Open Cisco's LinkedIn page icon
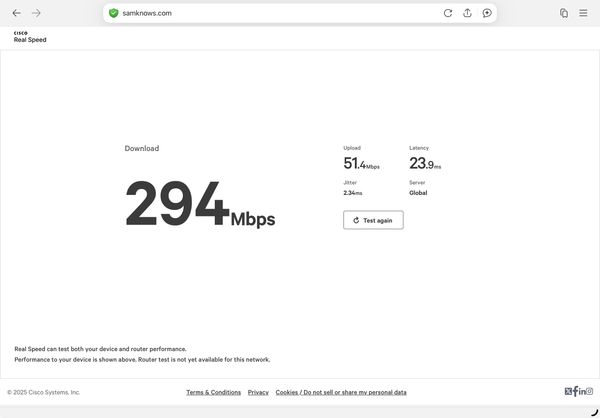This screenshot has width=600, height=418. click(x=582, y=391)
